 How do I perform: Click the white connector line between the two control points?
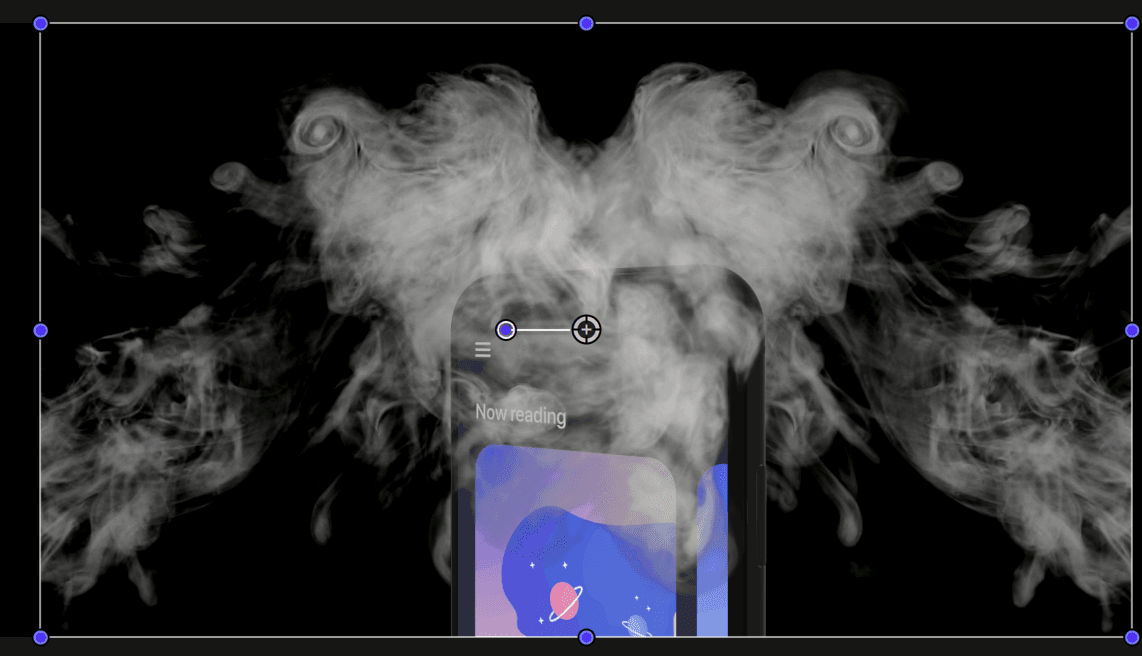click(545, 329)
